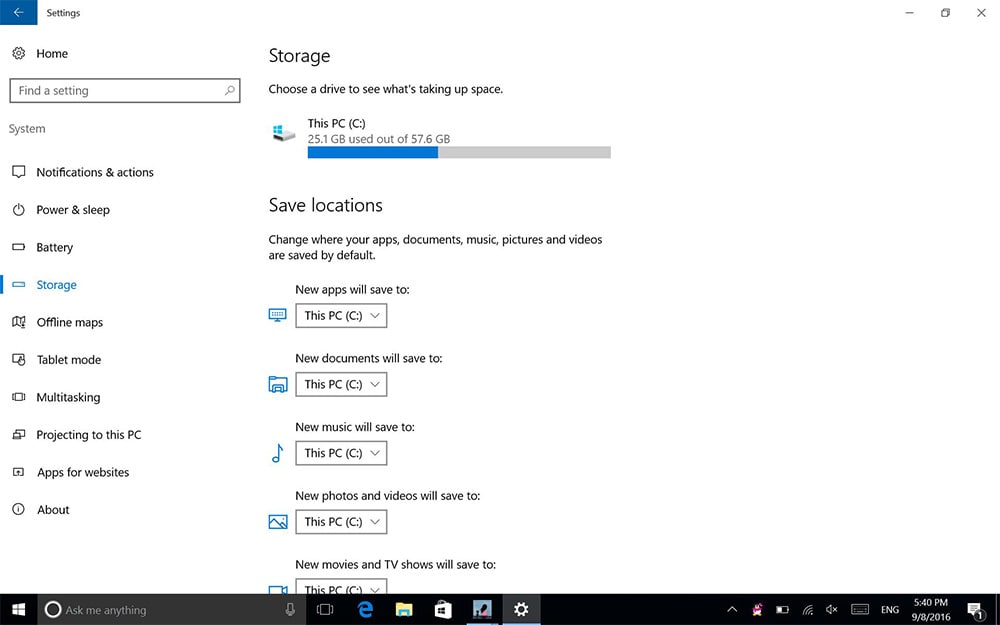The width and height of the screenshot is (1000, 625).
Task: Launch File Explorer from the taskbar
Action: [404, 609]
